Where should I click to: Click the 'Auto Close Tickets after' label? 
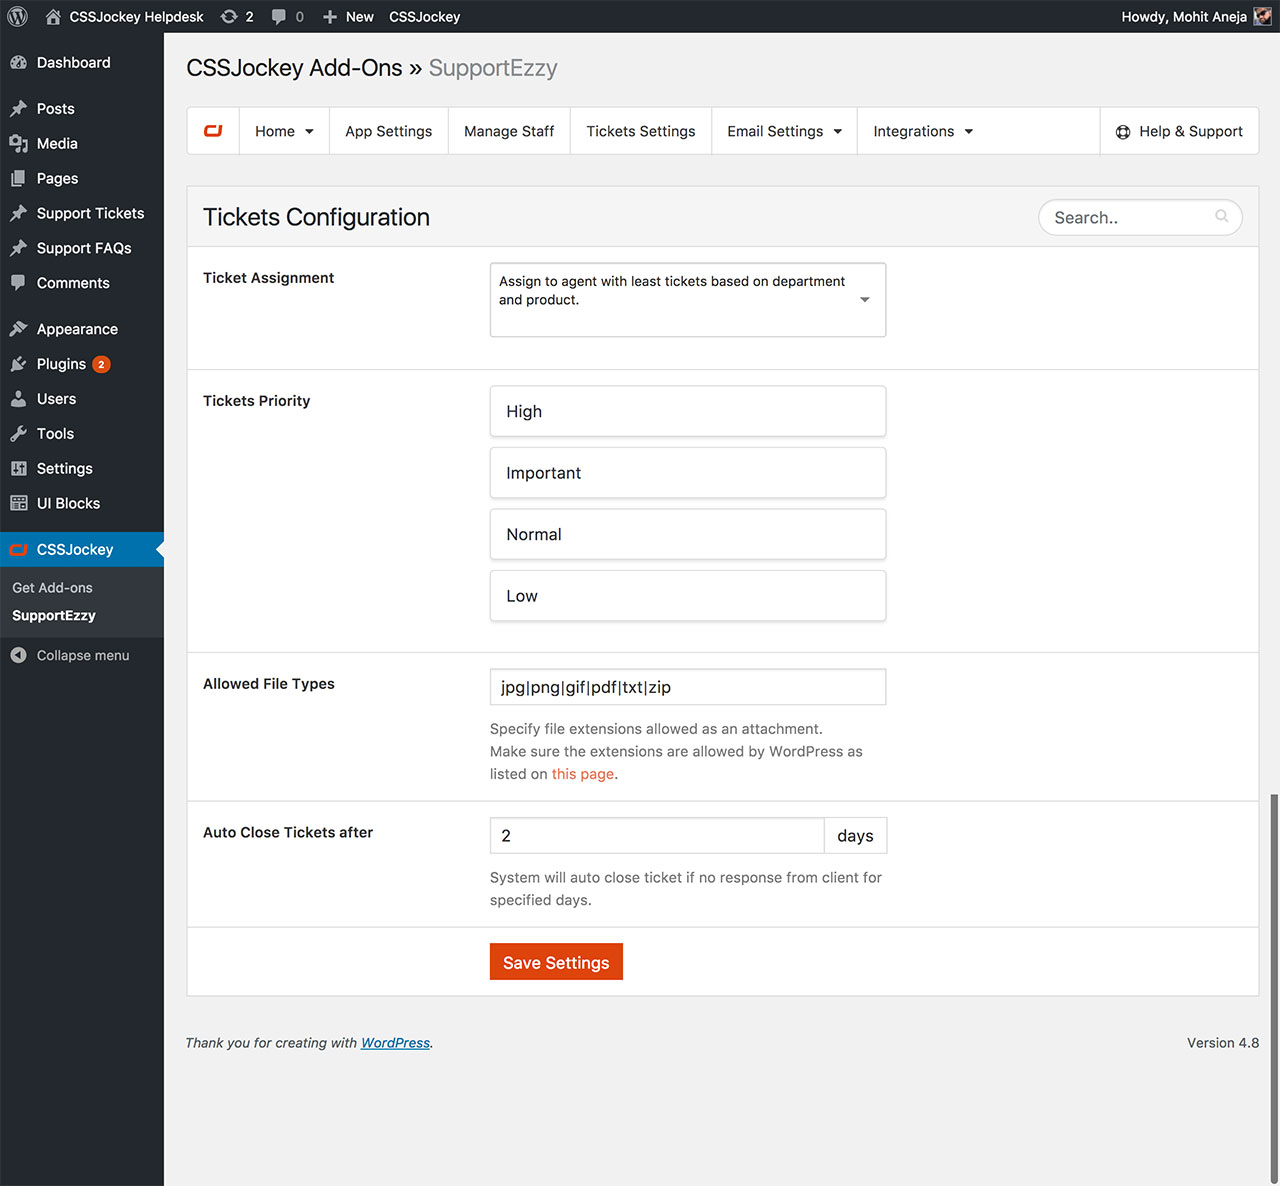point(288,832)
